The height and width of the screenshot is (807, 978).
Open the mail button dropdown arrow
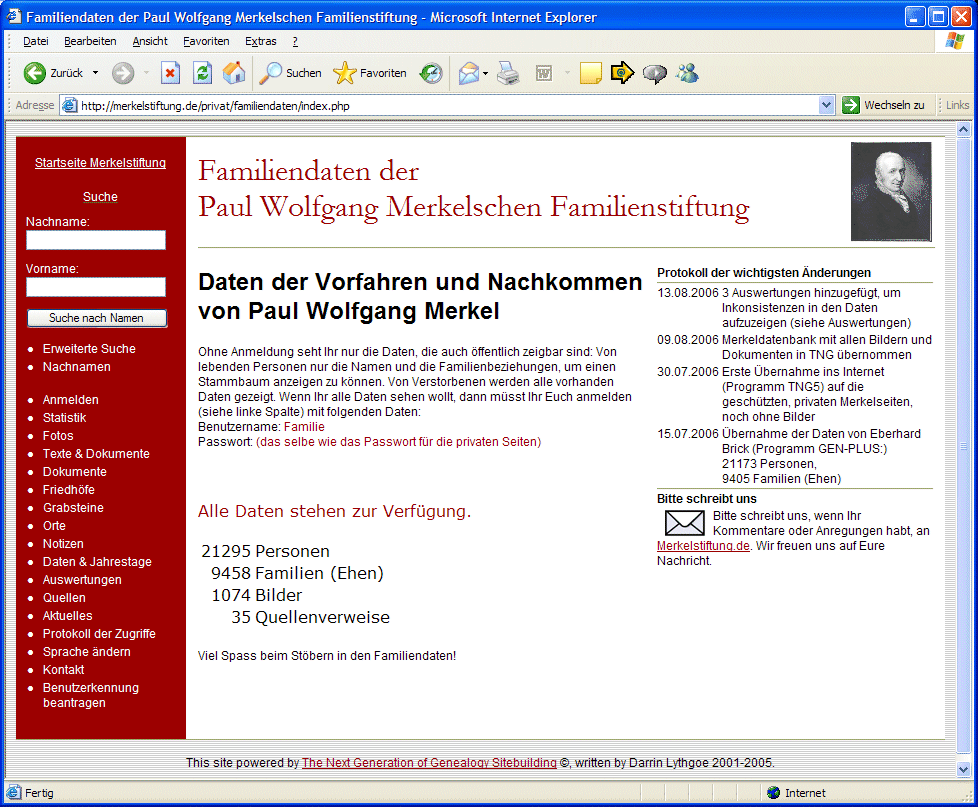click(x=486, y=73)
